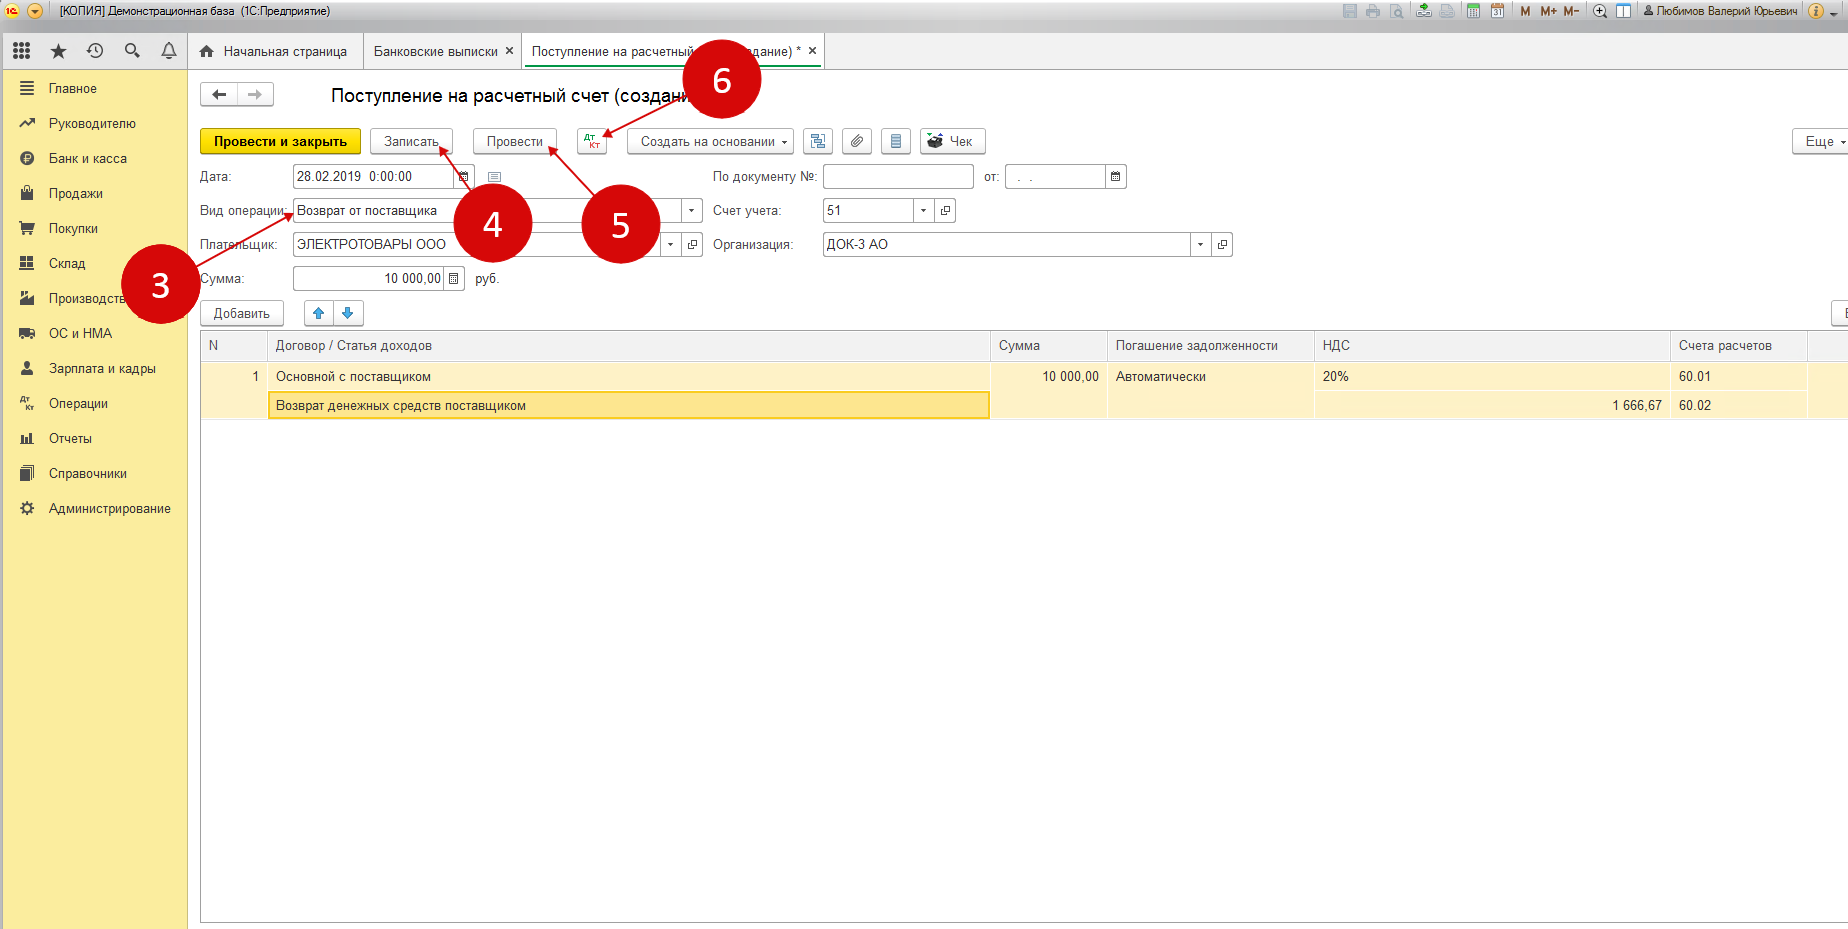This screenshot has width=1848, height=929.
Task: Open Банк и касса menu section
Action: [x=88, y=159]
